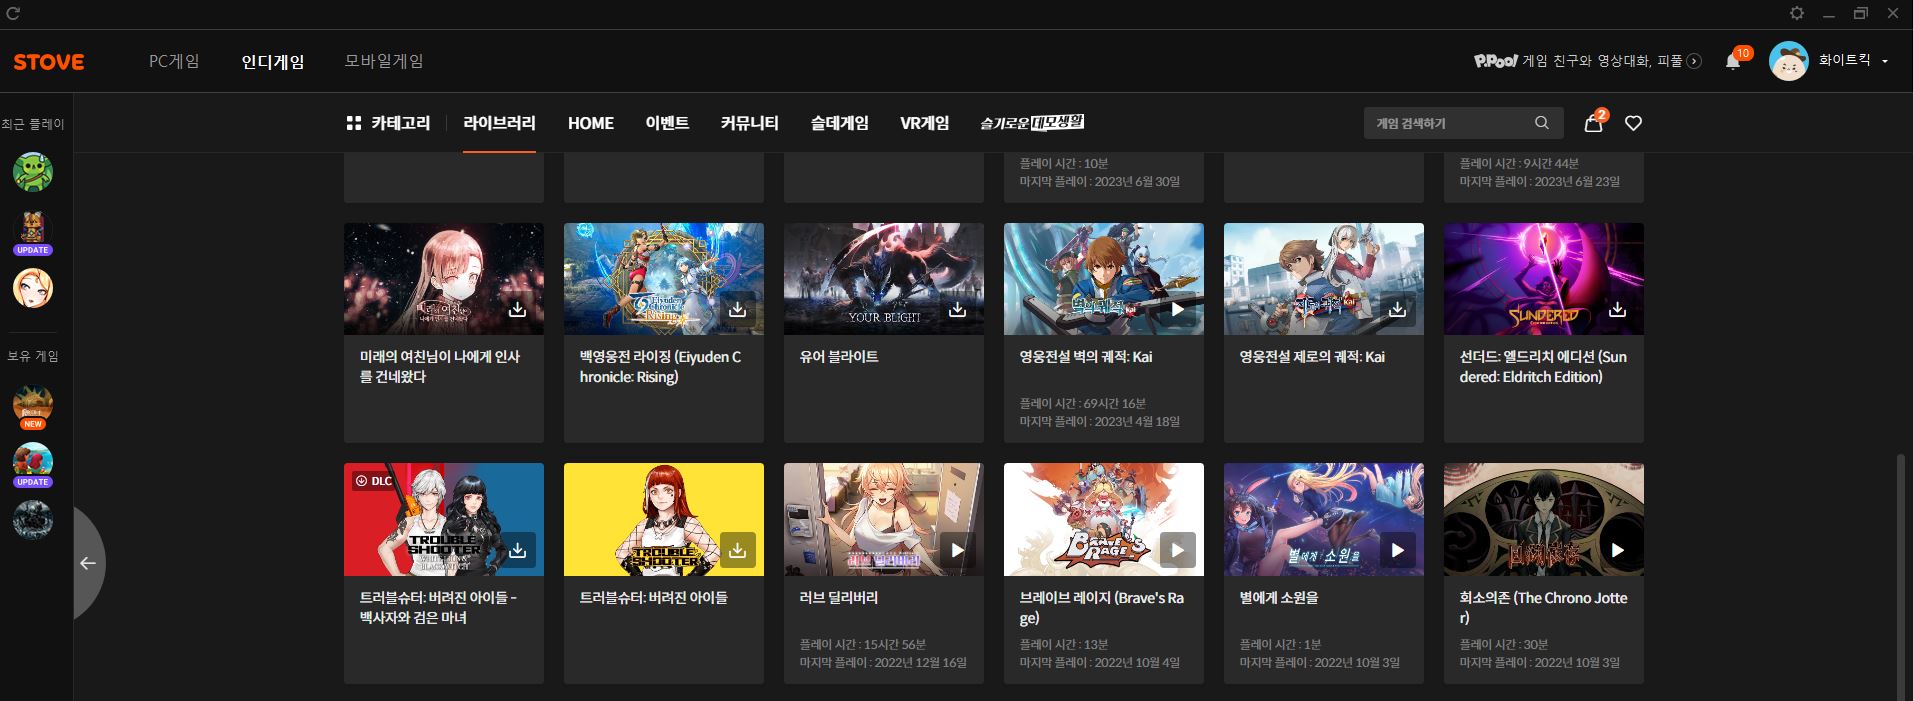Open the owned game icon with UPDATE badge

[x=33, y=463]
